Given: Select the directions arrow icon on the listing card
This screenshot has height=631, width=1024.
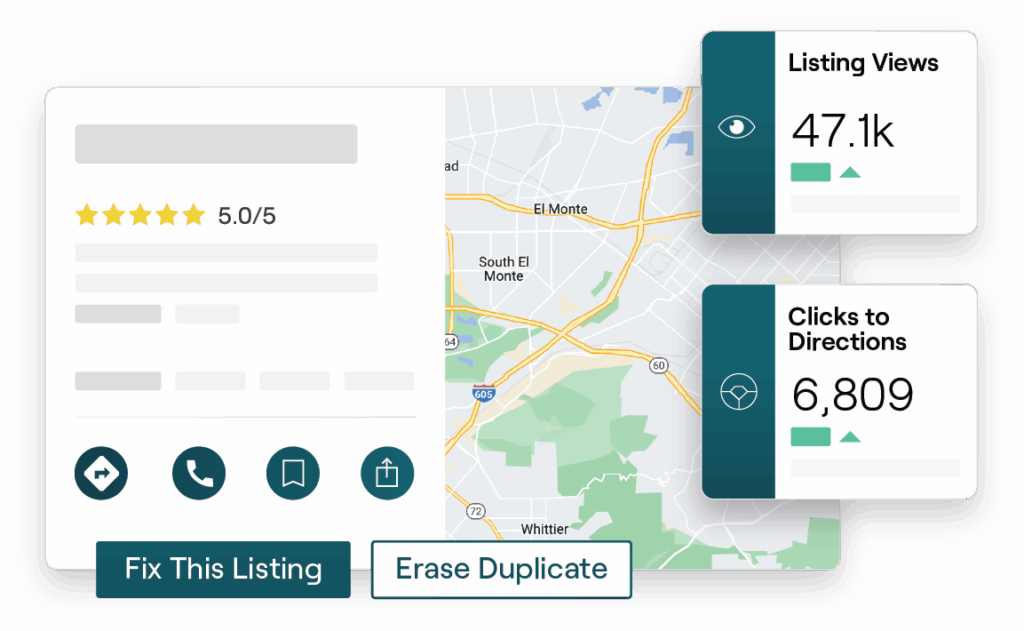Looking at the screenshot, I should coord(100,473).
